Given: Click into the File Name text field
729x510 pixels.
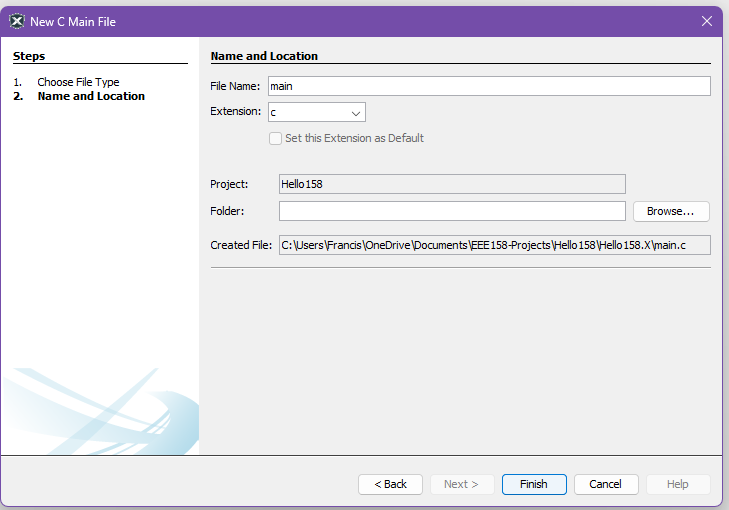Looking at the screenshot, I should tap(489, 86).
